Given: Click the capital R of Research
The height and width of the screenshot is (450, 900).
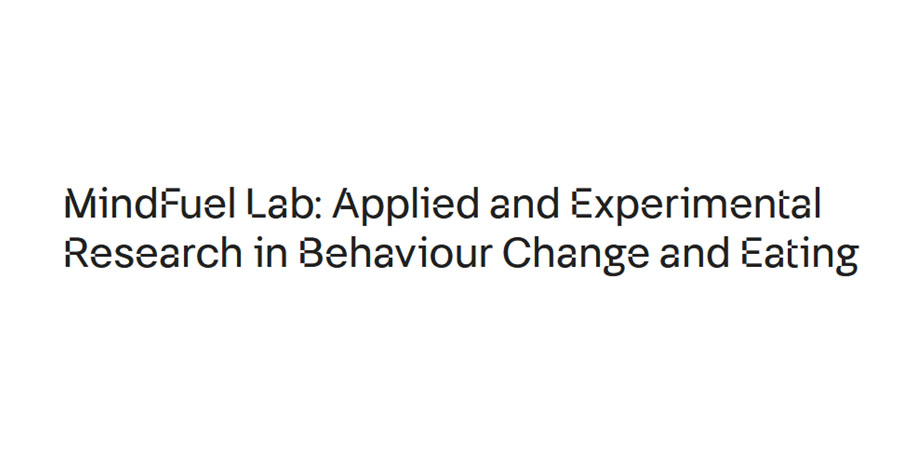Looking at the screenshot, I should click(x=76, y=254).
